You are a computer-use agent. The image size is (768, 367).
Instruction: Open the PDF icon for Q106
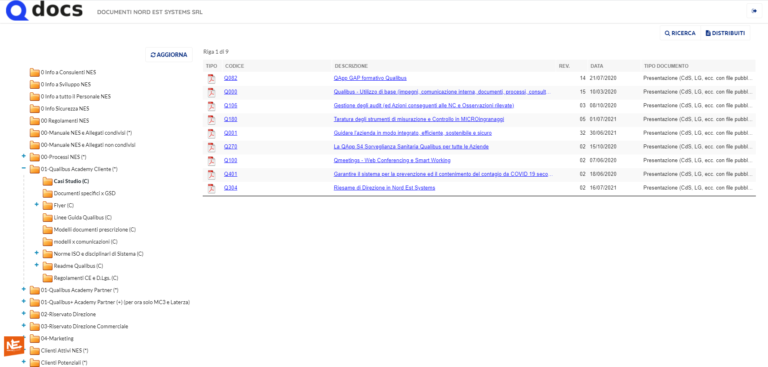pos(212,106)
